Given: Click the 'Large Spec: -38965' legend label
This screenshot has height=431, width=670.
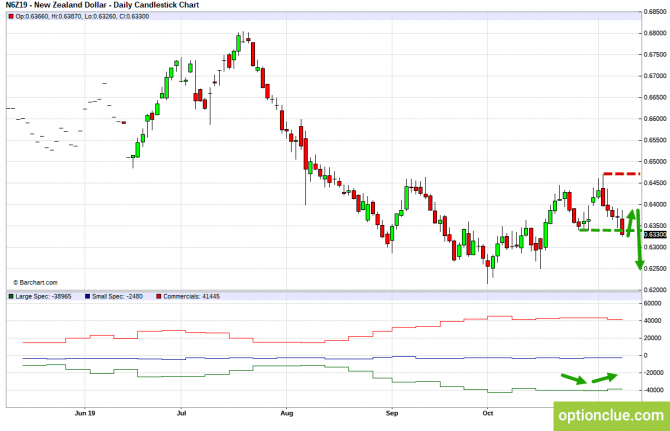Looking at the screenshot, I should [43, 296].
